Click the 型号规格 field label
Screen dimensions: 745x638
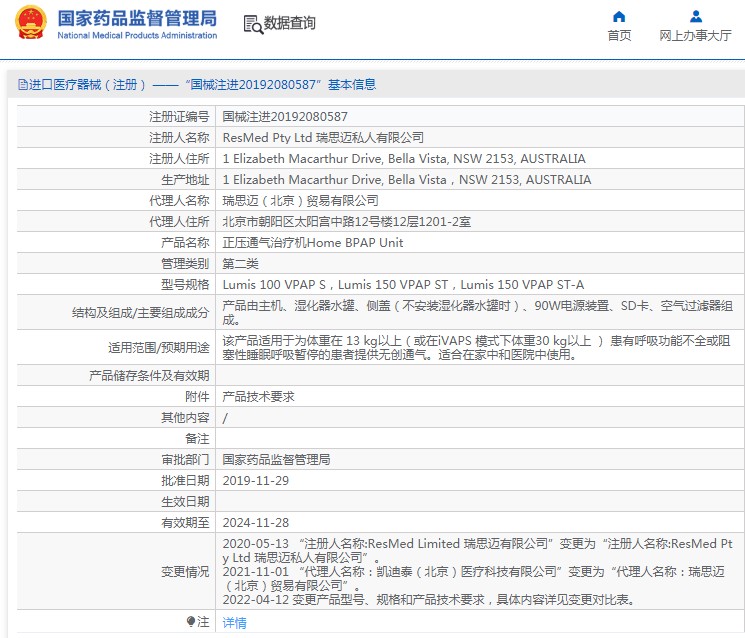coord(185,285)
